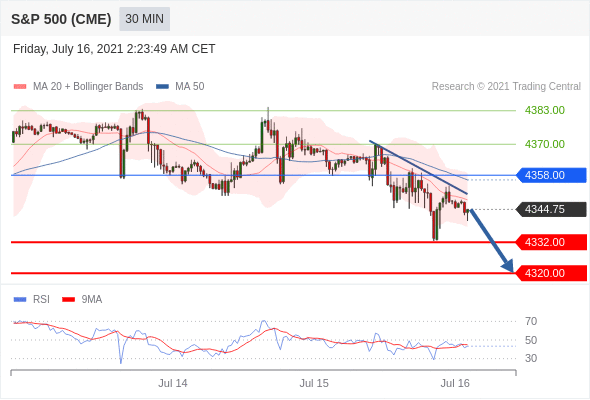This screenshot has width=590, height=400.
Task: Click the MA 50 blue legend swatch
Action: click(162, 87)
